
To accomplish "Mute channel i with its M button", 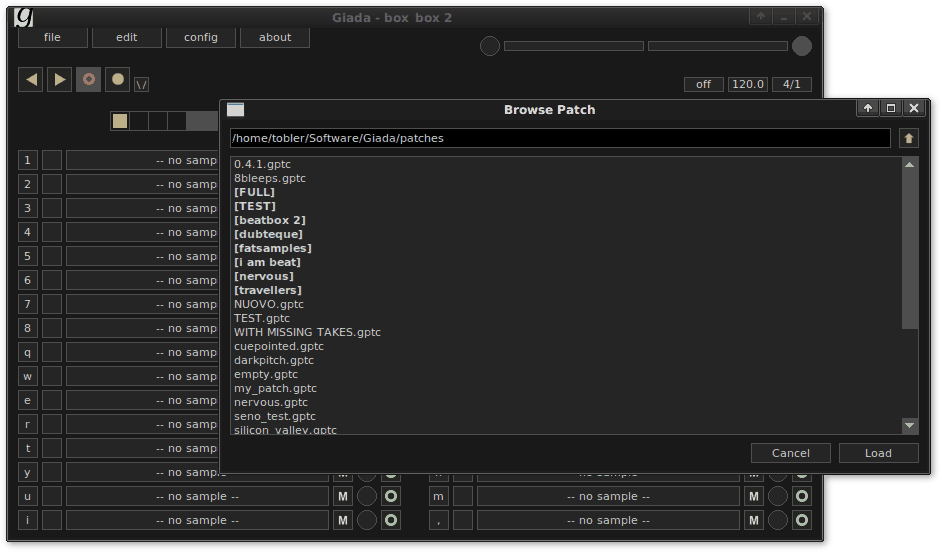I will click(x=343, y=520).
